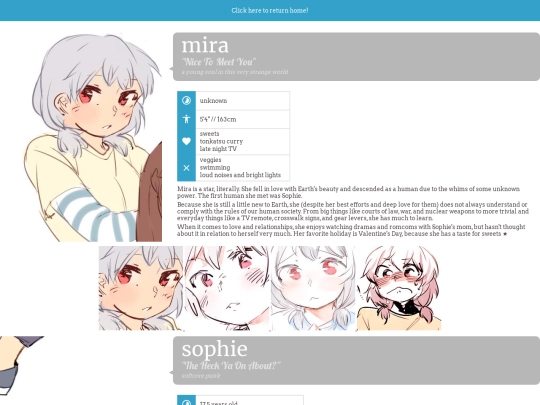The height and width of the screenshot is (405, 540).
Task: Select the third thumbnail with white-haired Mira
Action: coord(313,288)
